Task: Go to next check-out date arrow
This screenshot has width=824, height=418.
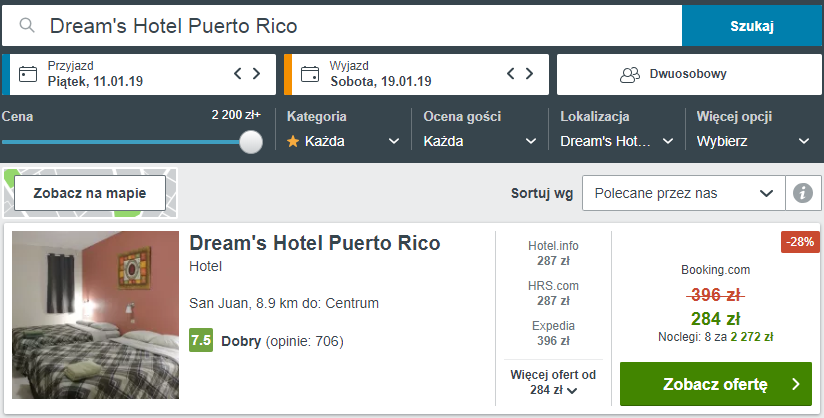Action: click(x=531, y=73)
